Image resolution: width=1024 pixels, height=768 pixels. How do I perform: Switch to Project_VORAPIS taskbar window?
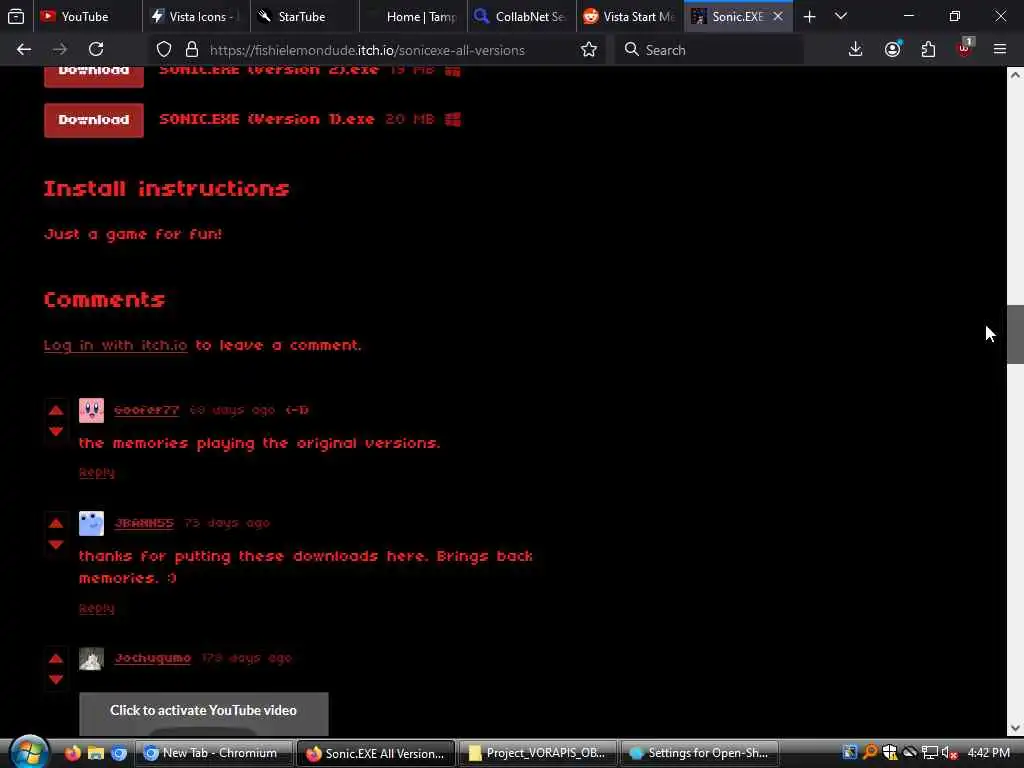pyautogui.click(x=537, y=753)
